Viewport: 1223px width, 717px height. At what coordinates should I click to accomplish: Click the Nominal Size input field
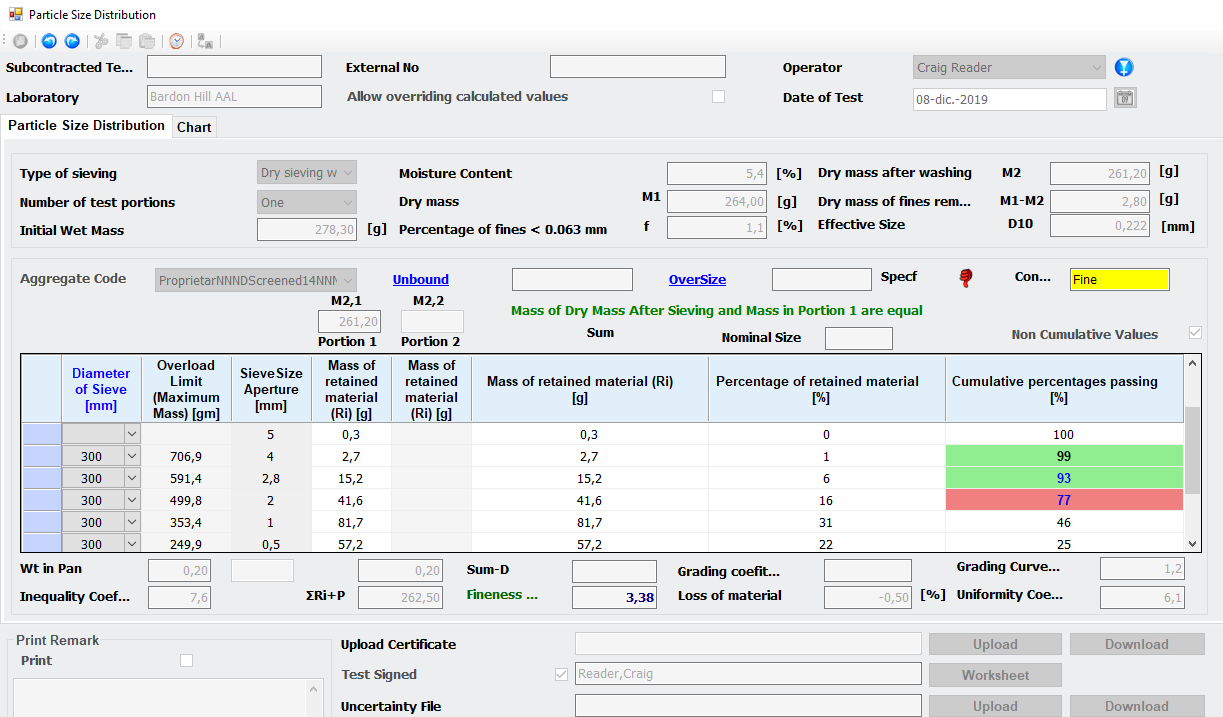(859, 338)
